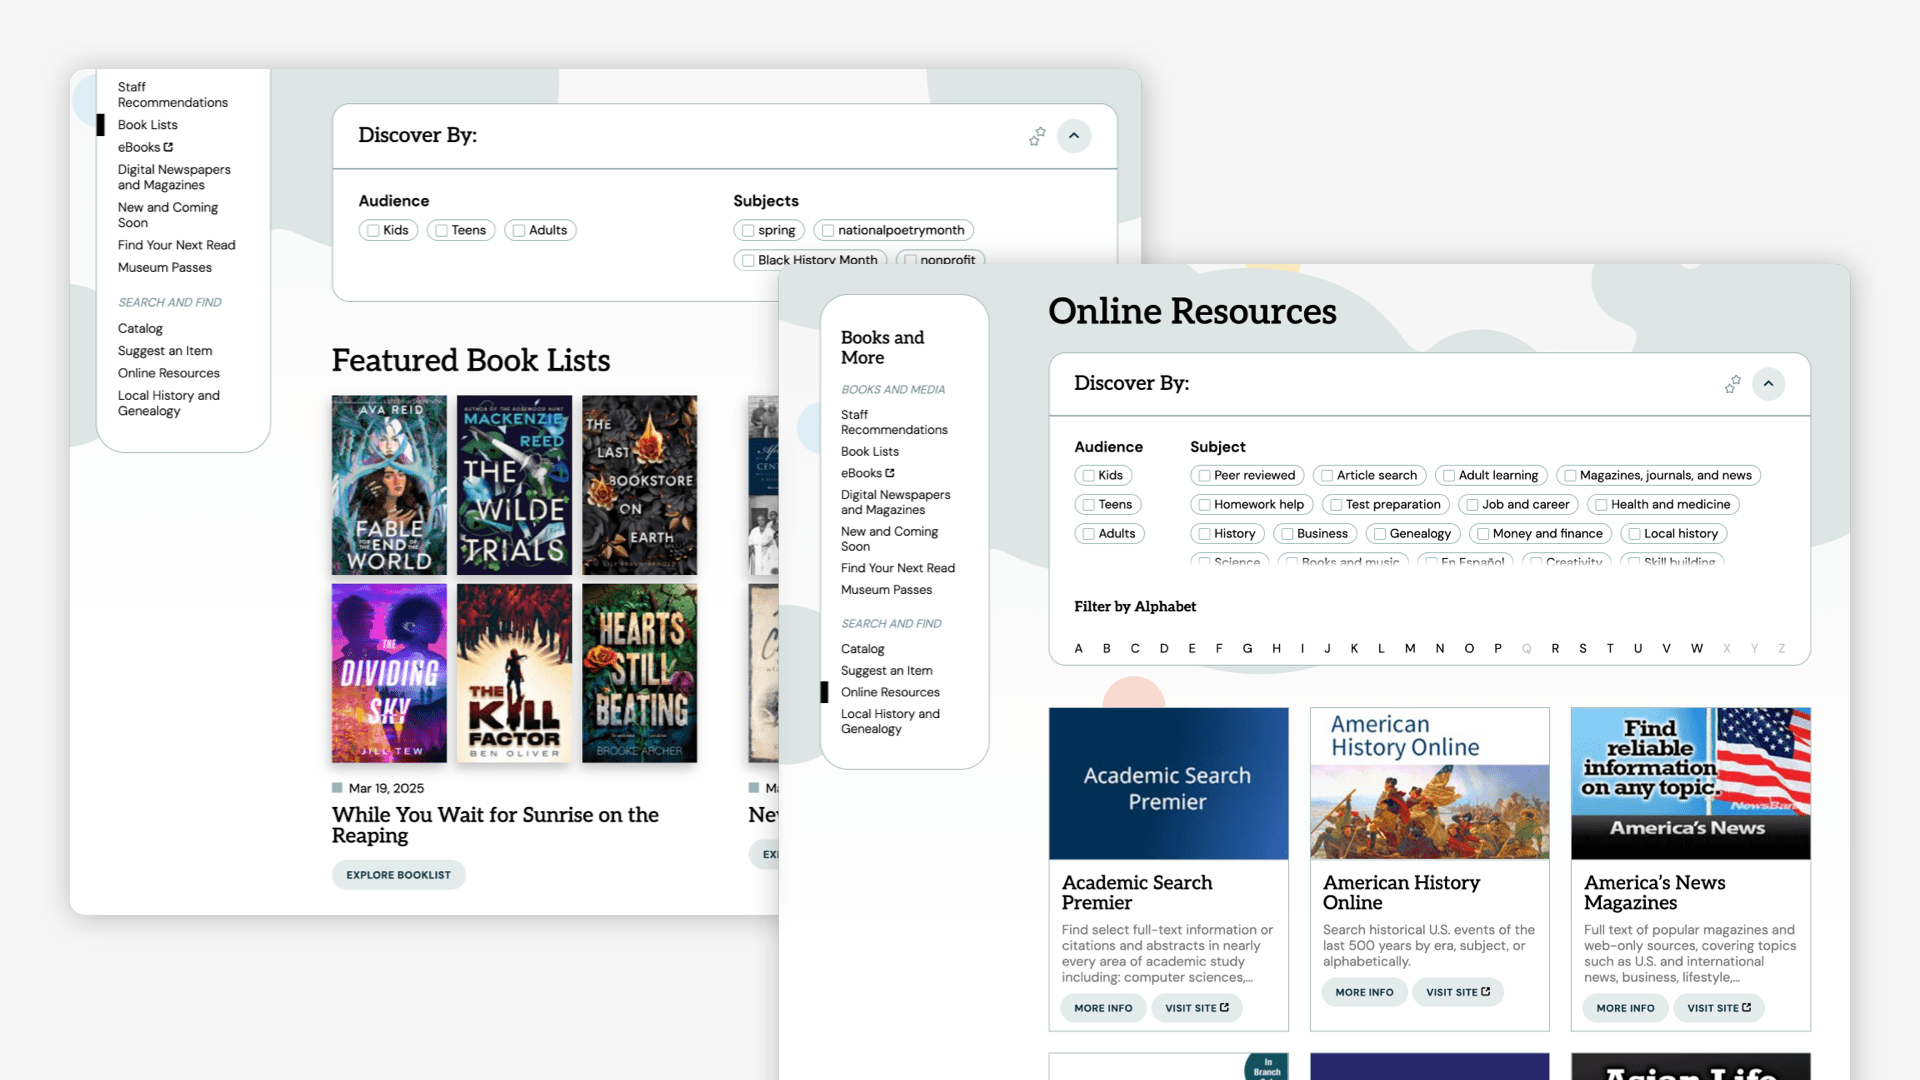The height and width of the screenshot is (1080, 1920).
Task: Collapse the Online Resources Discover By panel
Action: click(1768, 384)
